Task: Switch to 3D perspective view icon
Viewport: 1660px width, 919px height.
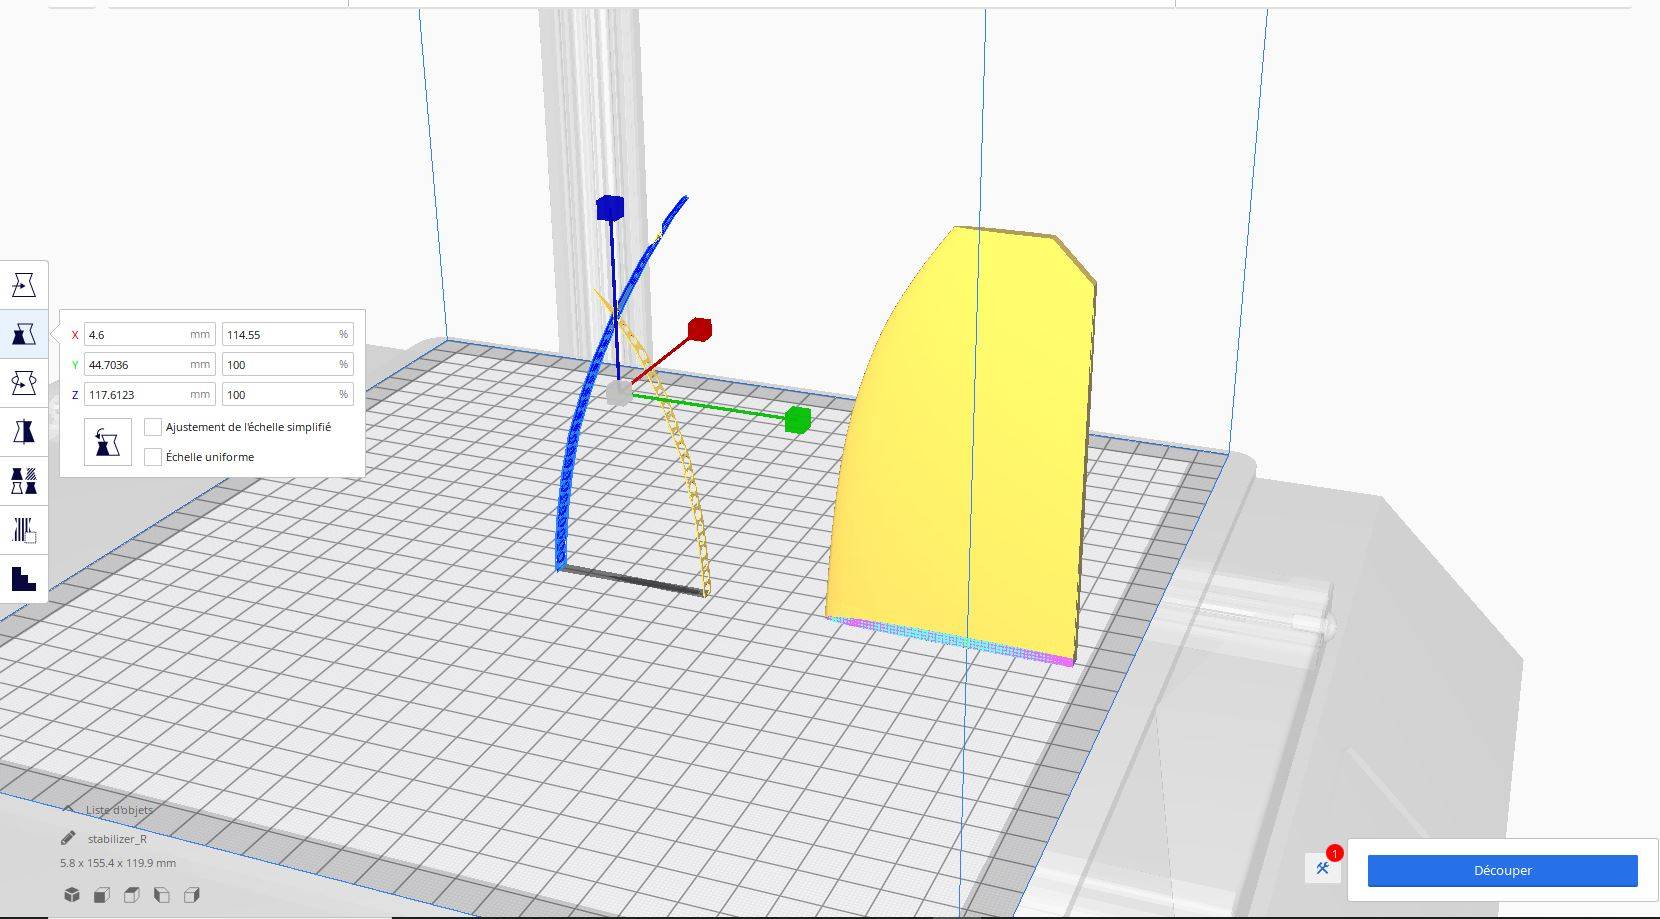Action: pyautogui.click(x=72, y=895)
